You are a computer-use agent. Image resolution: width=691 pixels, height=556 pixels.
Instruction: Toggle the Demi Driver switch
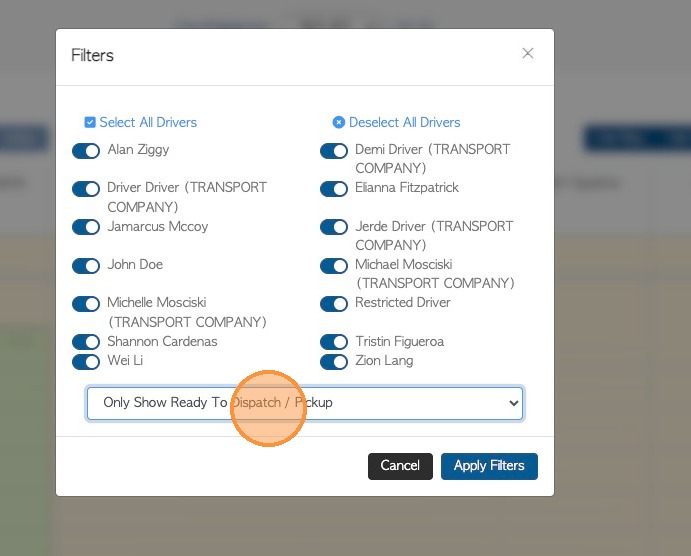(x=334, y=151)
